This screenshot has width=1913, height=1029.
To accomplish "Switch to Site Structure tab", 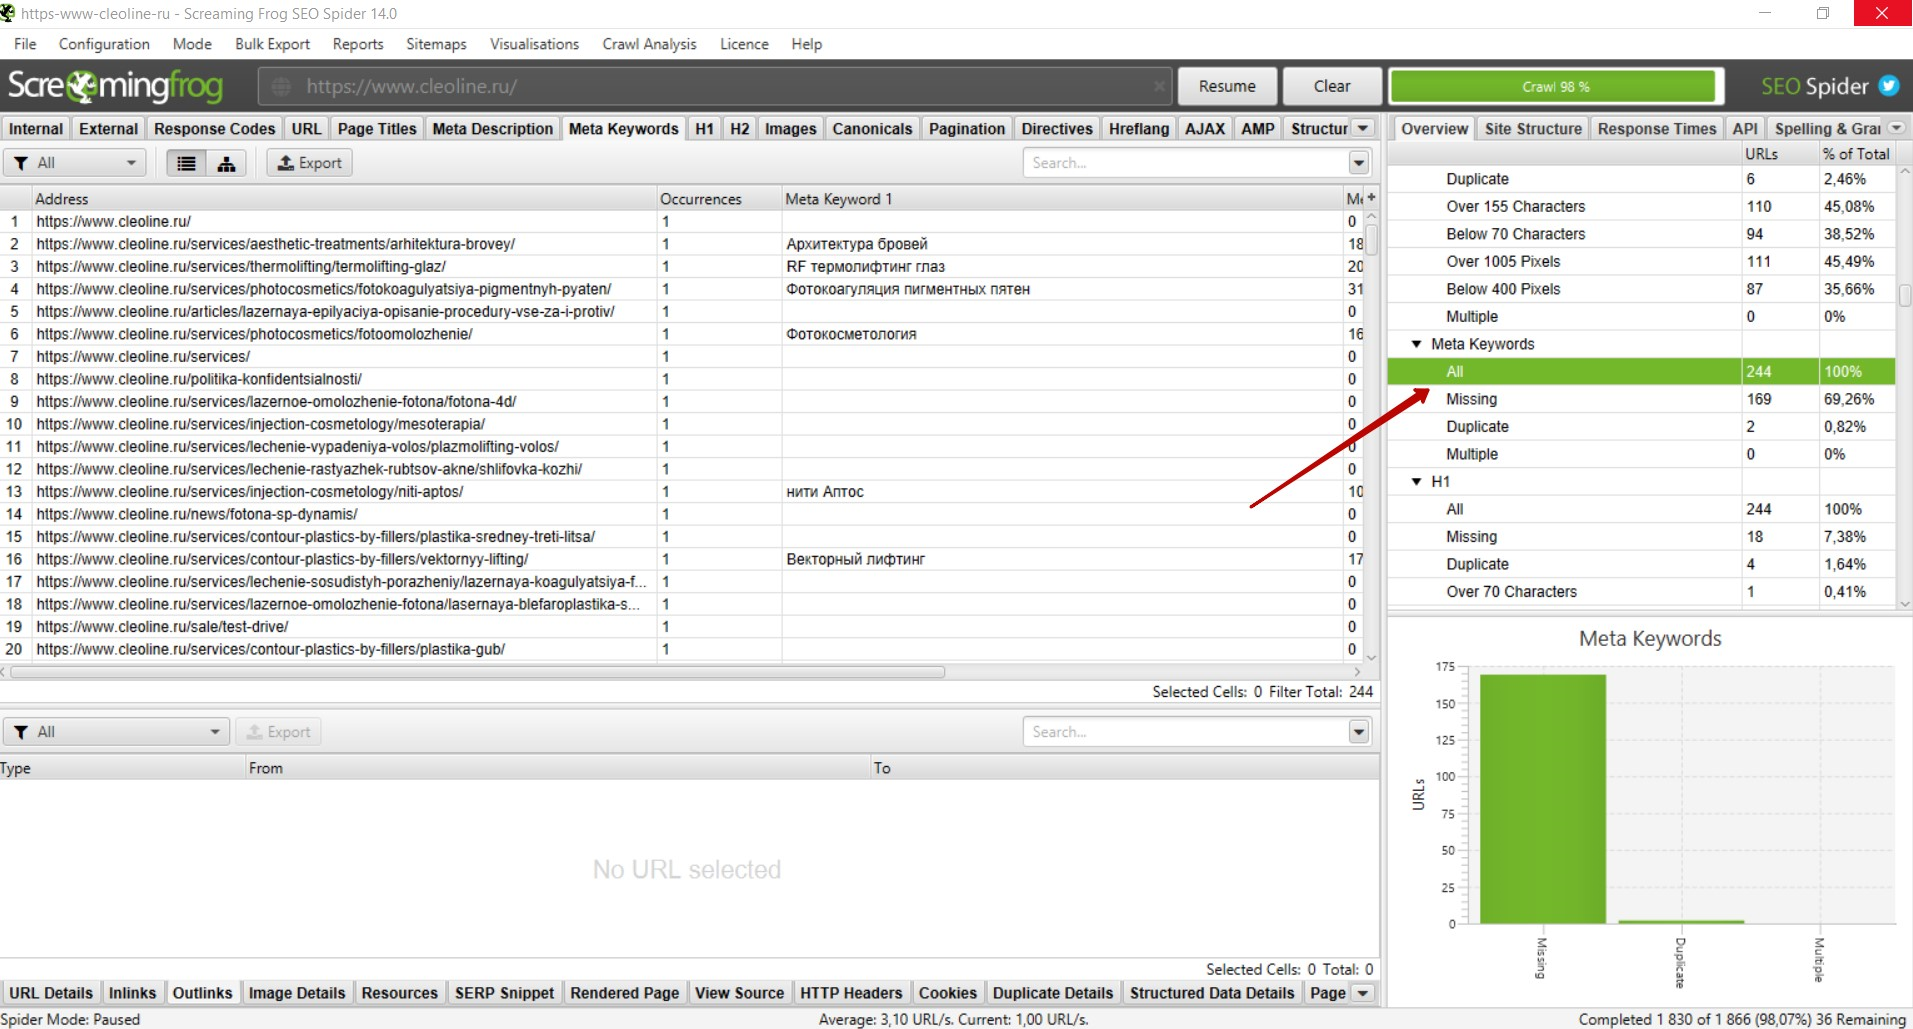I will tap(1533, 129).
